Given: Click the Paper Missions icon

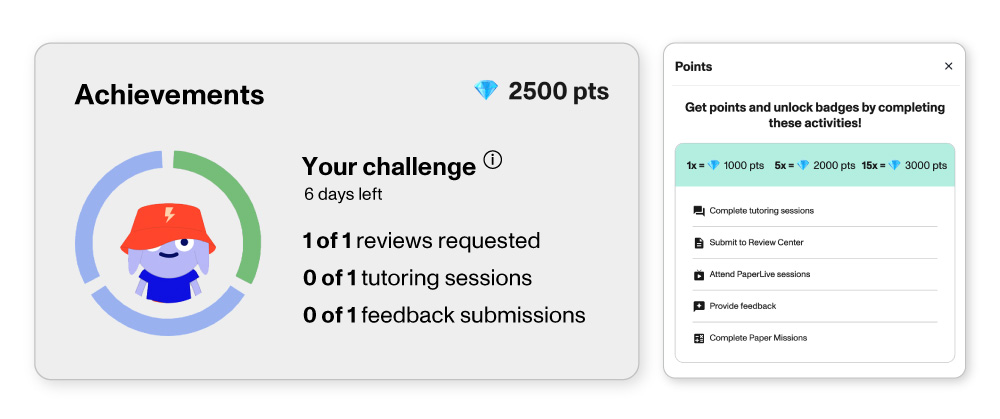Looking at the screenshot, I should coord(699,338).
